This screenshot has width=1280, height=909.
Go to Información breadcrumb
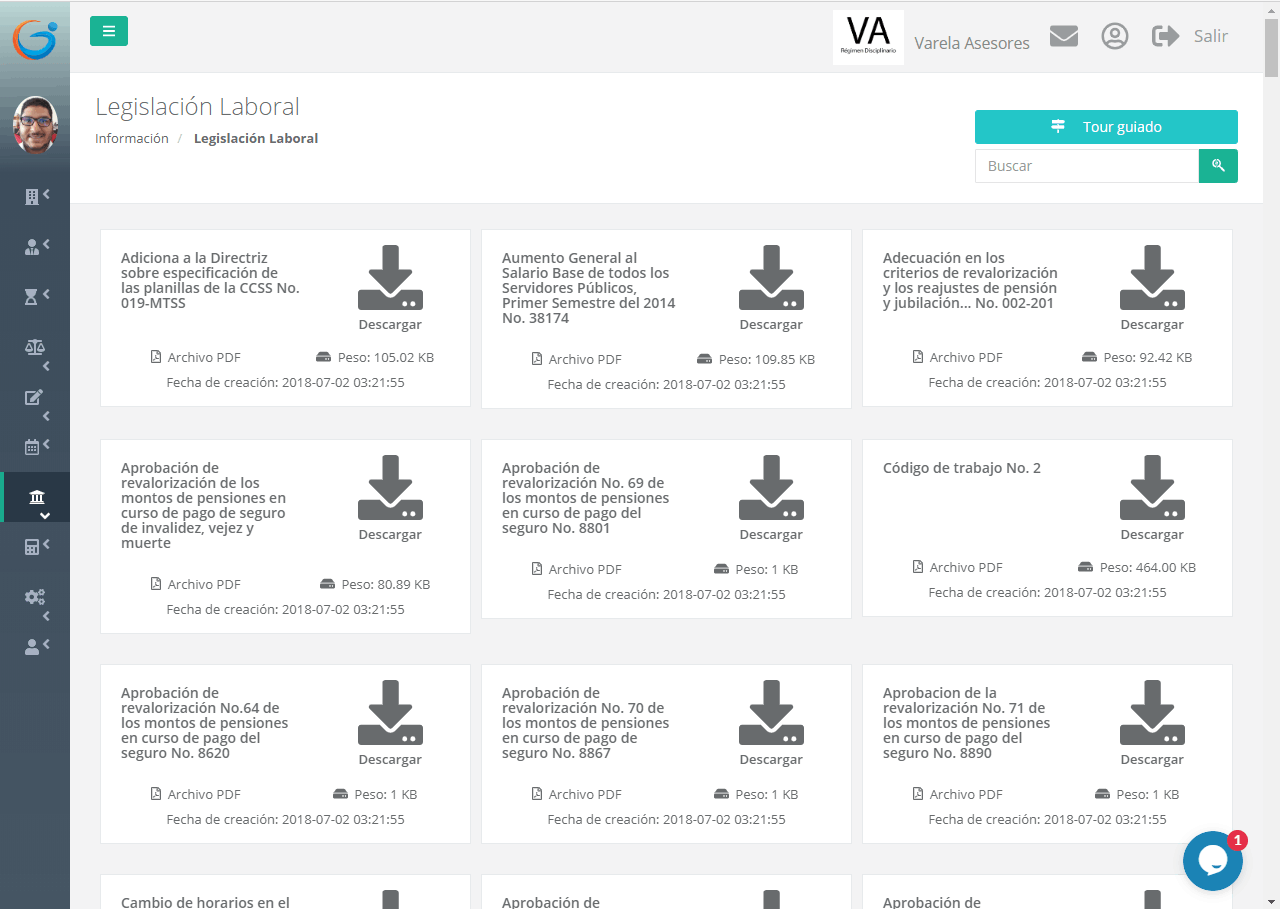[x=132, y=139]
